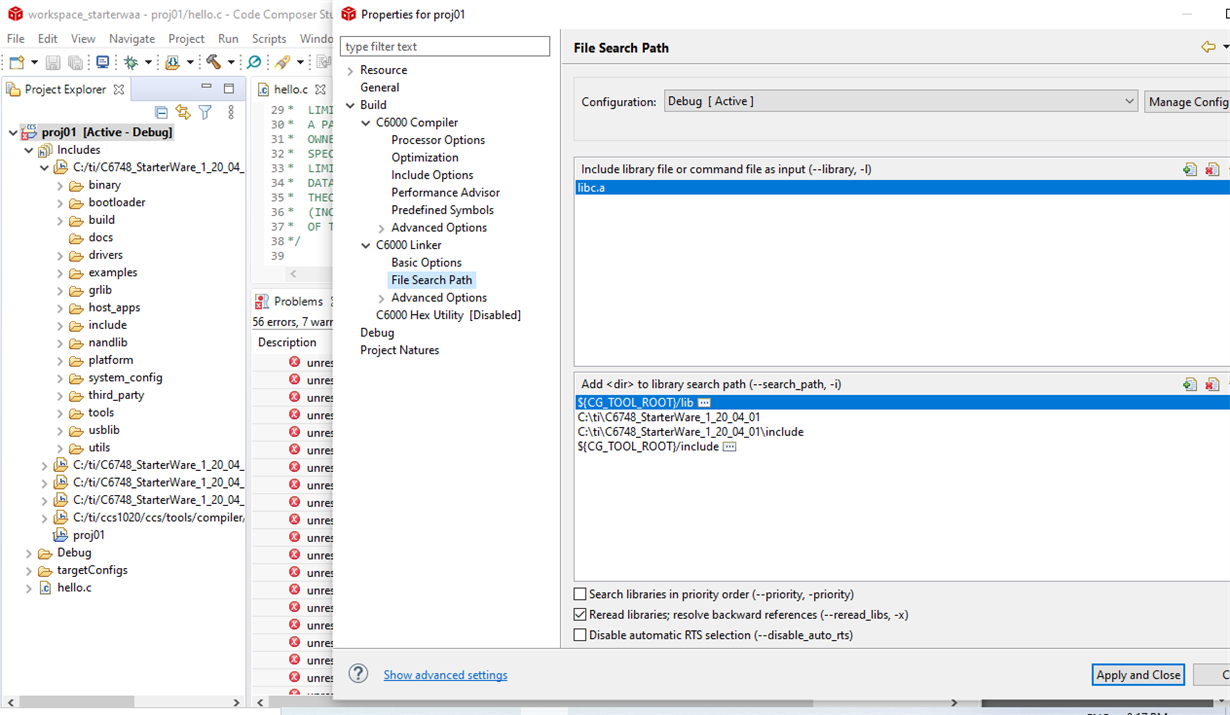
Task: Open the dropdown arrow beside the Build hammer icon
Action: pos(231,62)
